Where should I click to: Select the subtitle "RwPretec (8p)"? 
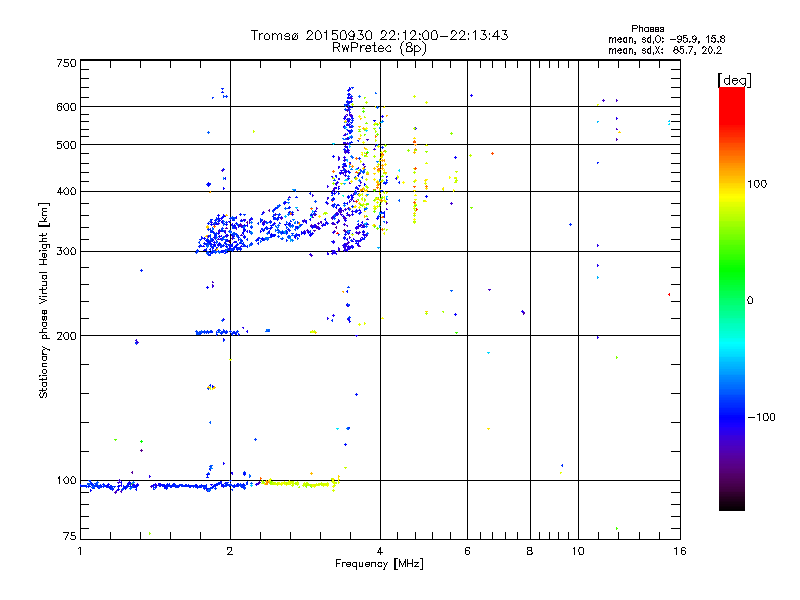click(x=379, y=48)
